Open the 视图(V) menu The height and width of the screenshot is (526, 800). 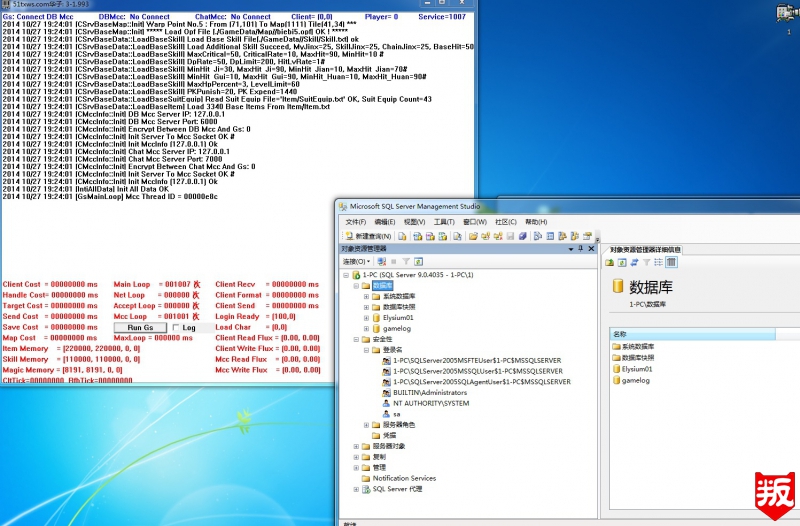pos(414,222)
